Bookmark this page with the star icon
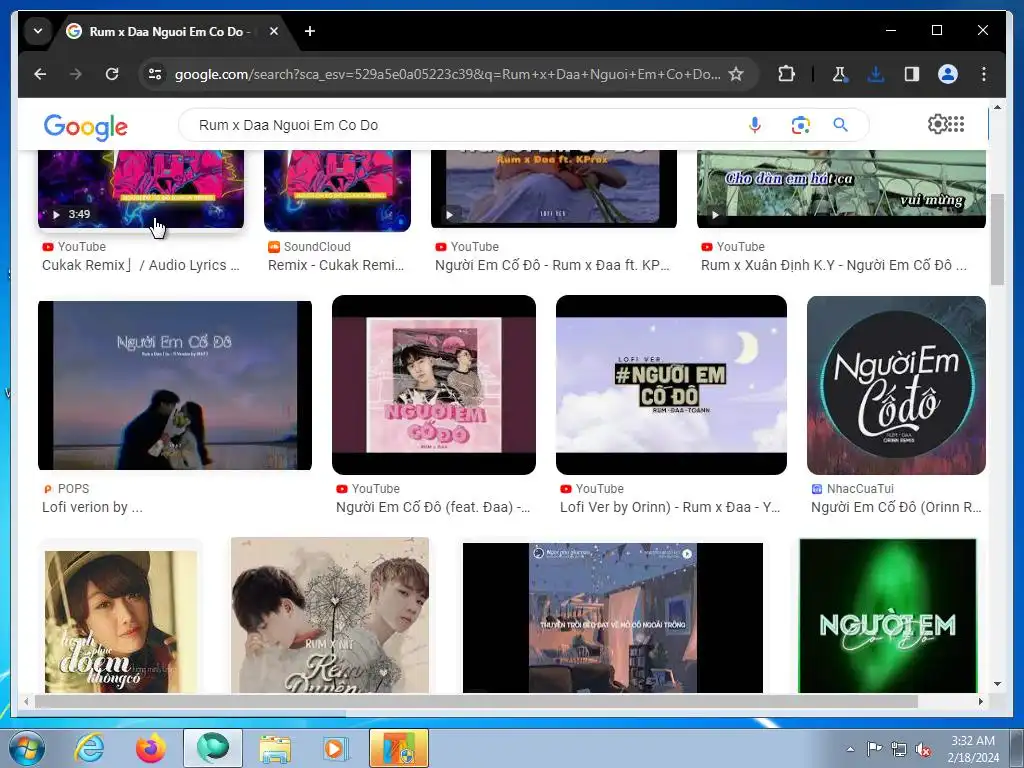The width and height of the screenshot is (1024, 768). [x=736, y=74]
